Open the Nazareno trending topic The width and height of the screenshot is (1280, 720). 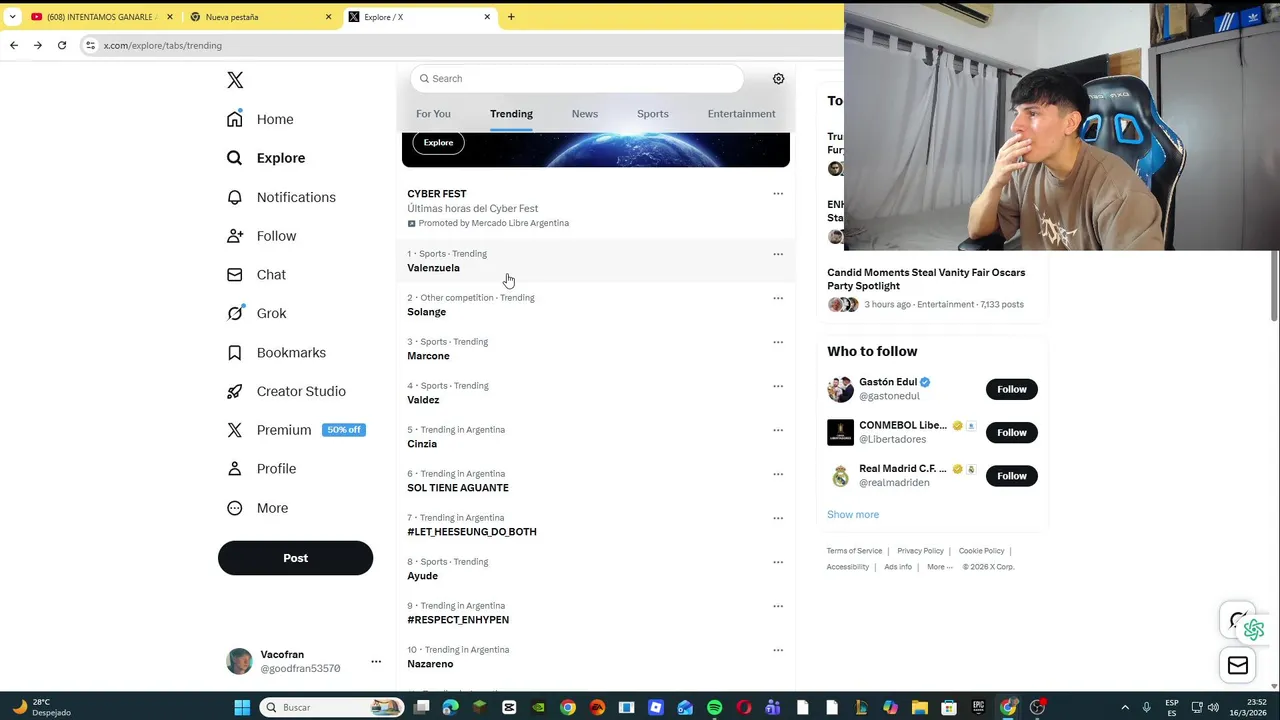pos(595,657)
